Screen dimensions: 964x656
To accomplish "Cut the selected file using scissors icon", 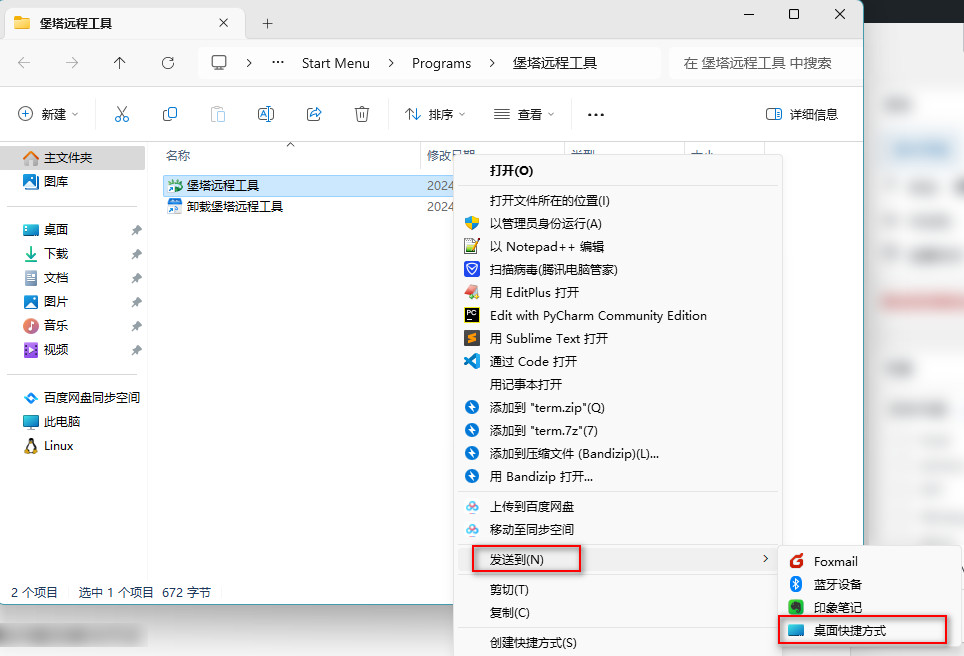I will (x=122, y=114).
